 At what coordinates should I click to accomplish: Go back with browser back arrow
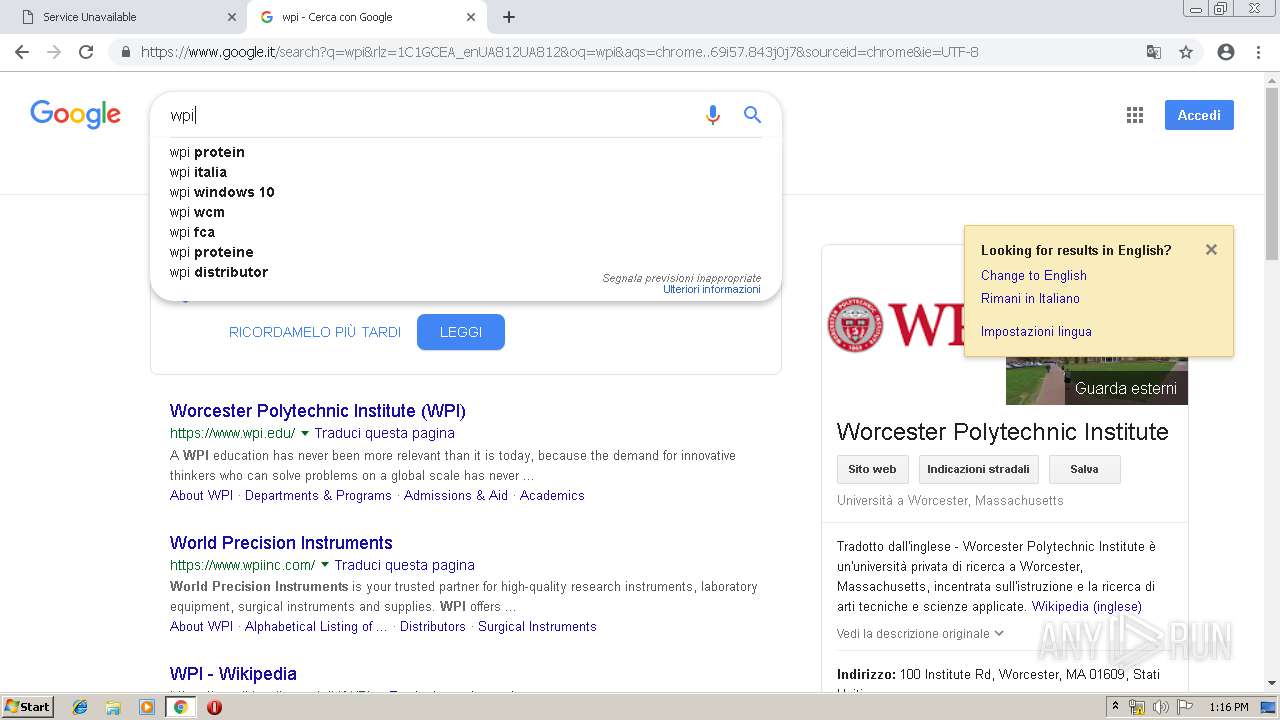pos(22,52)
